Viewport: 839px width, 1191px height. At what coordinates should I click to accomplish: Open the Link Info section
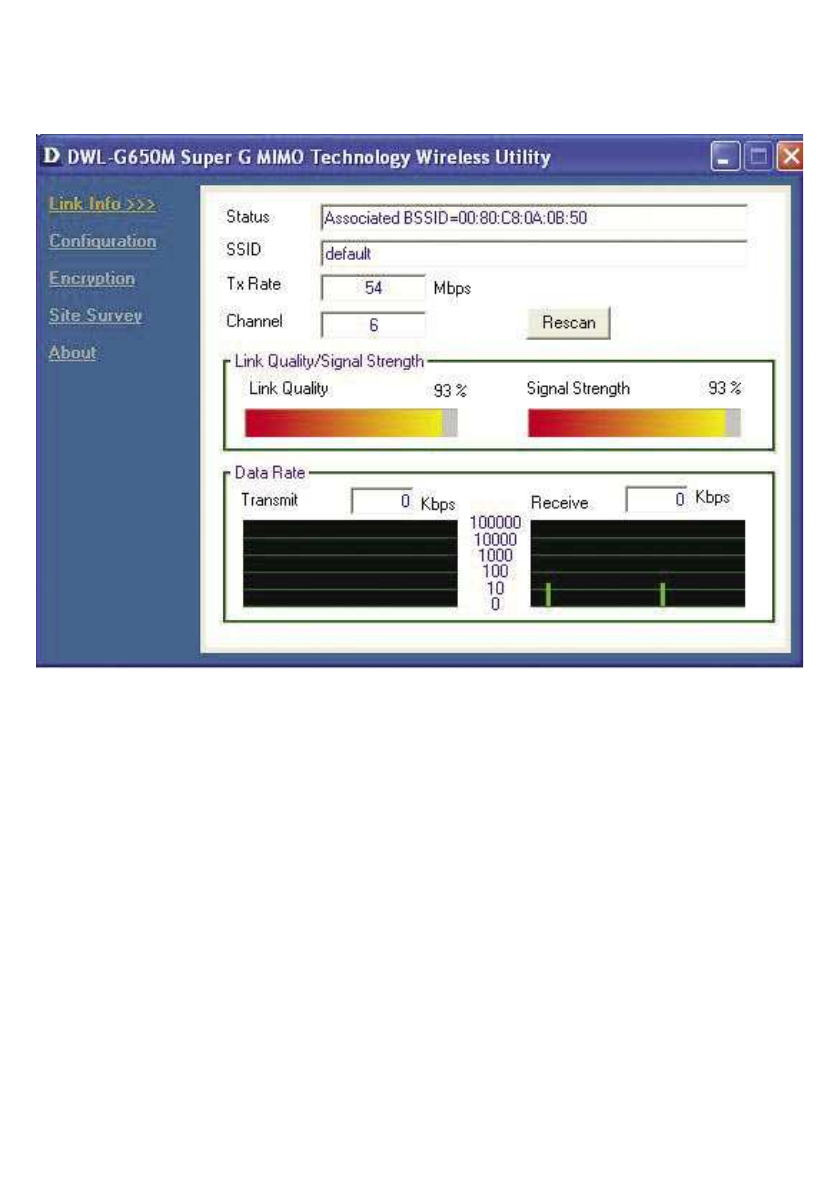103,205
